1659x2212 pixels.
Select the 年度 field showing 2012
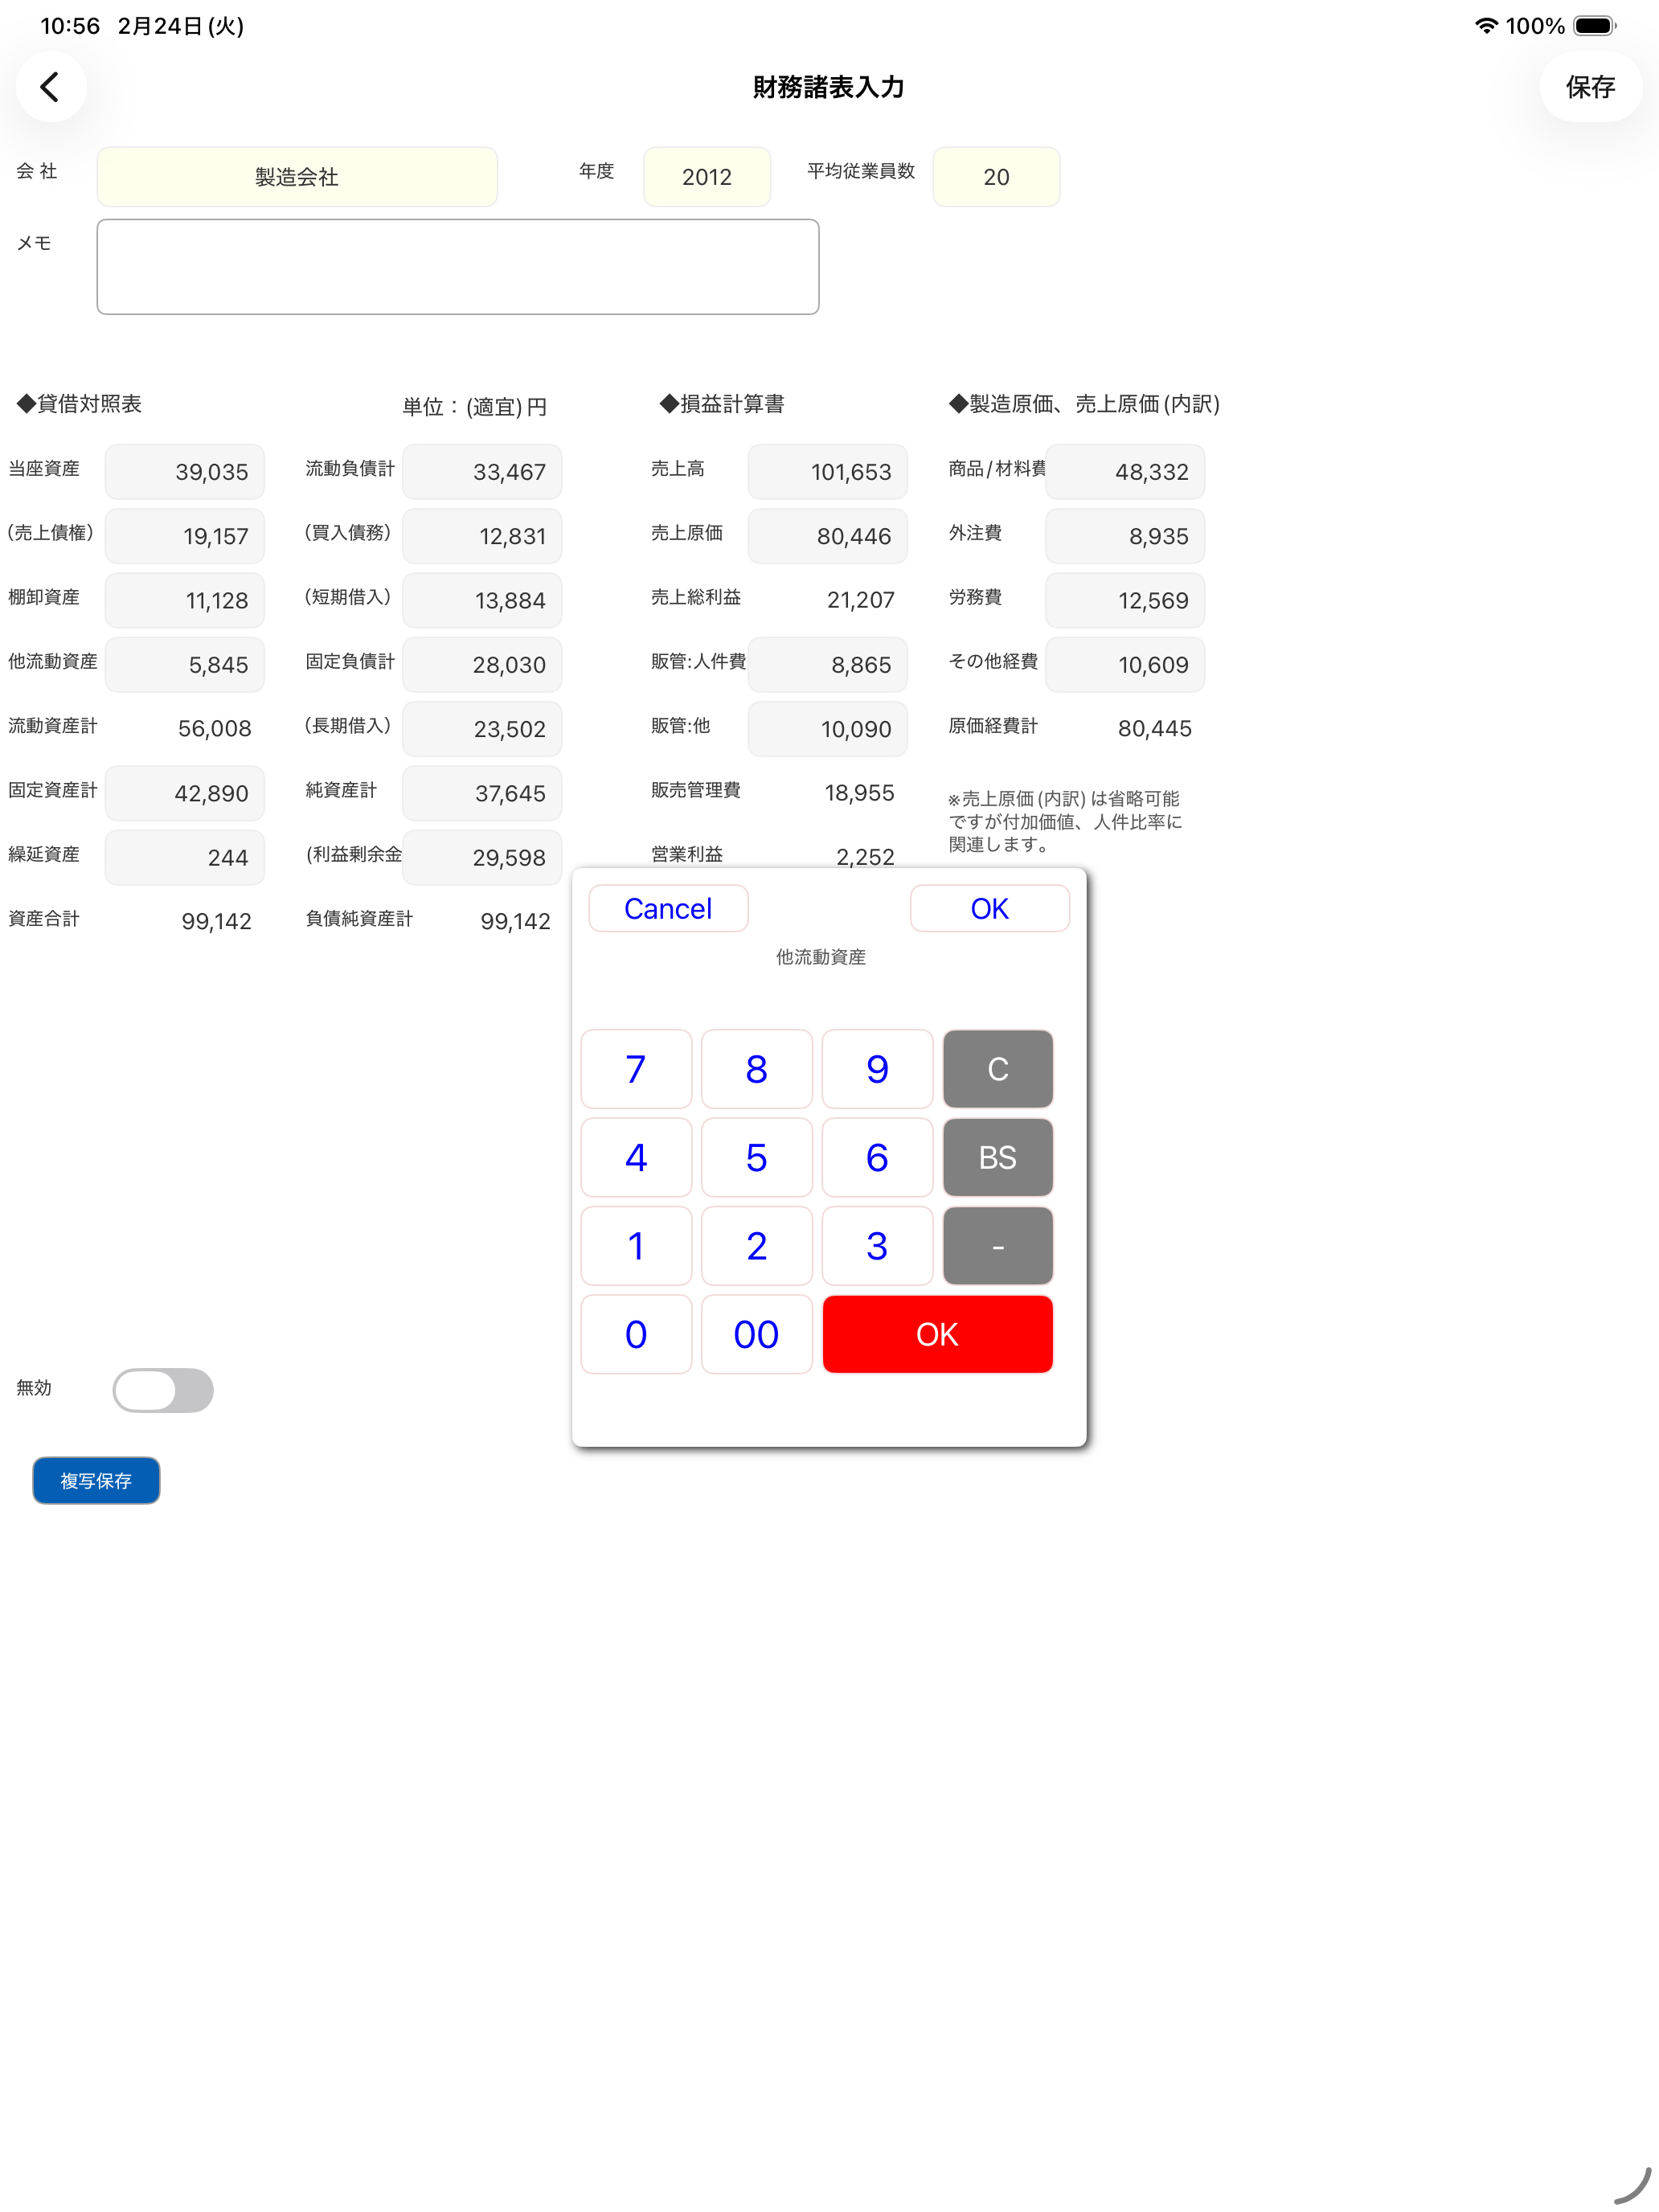point(707,177)
